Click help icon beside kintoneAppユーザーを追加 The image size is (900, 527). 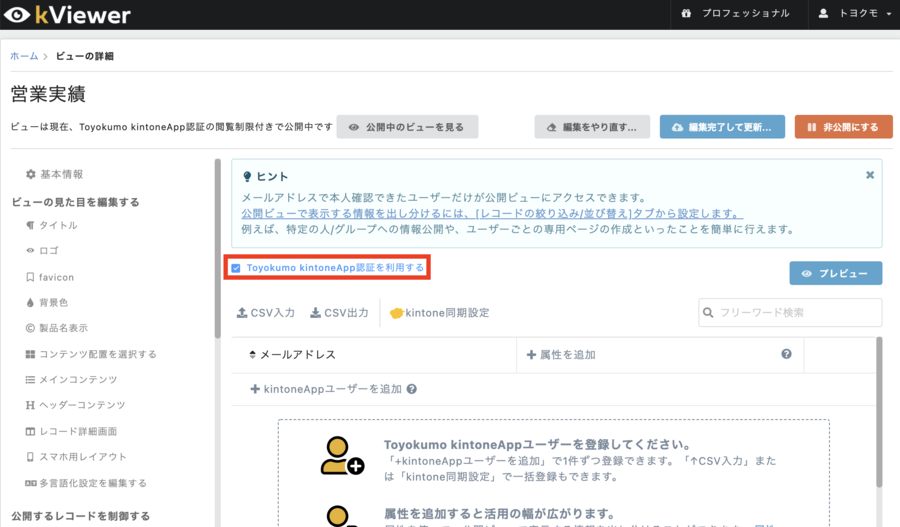click(x=412, y=389)
